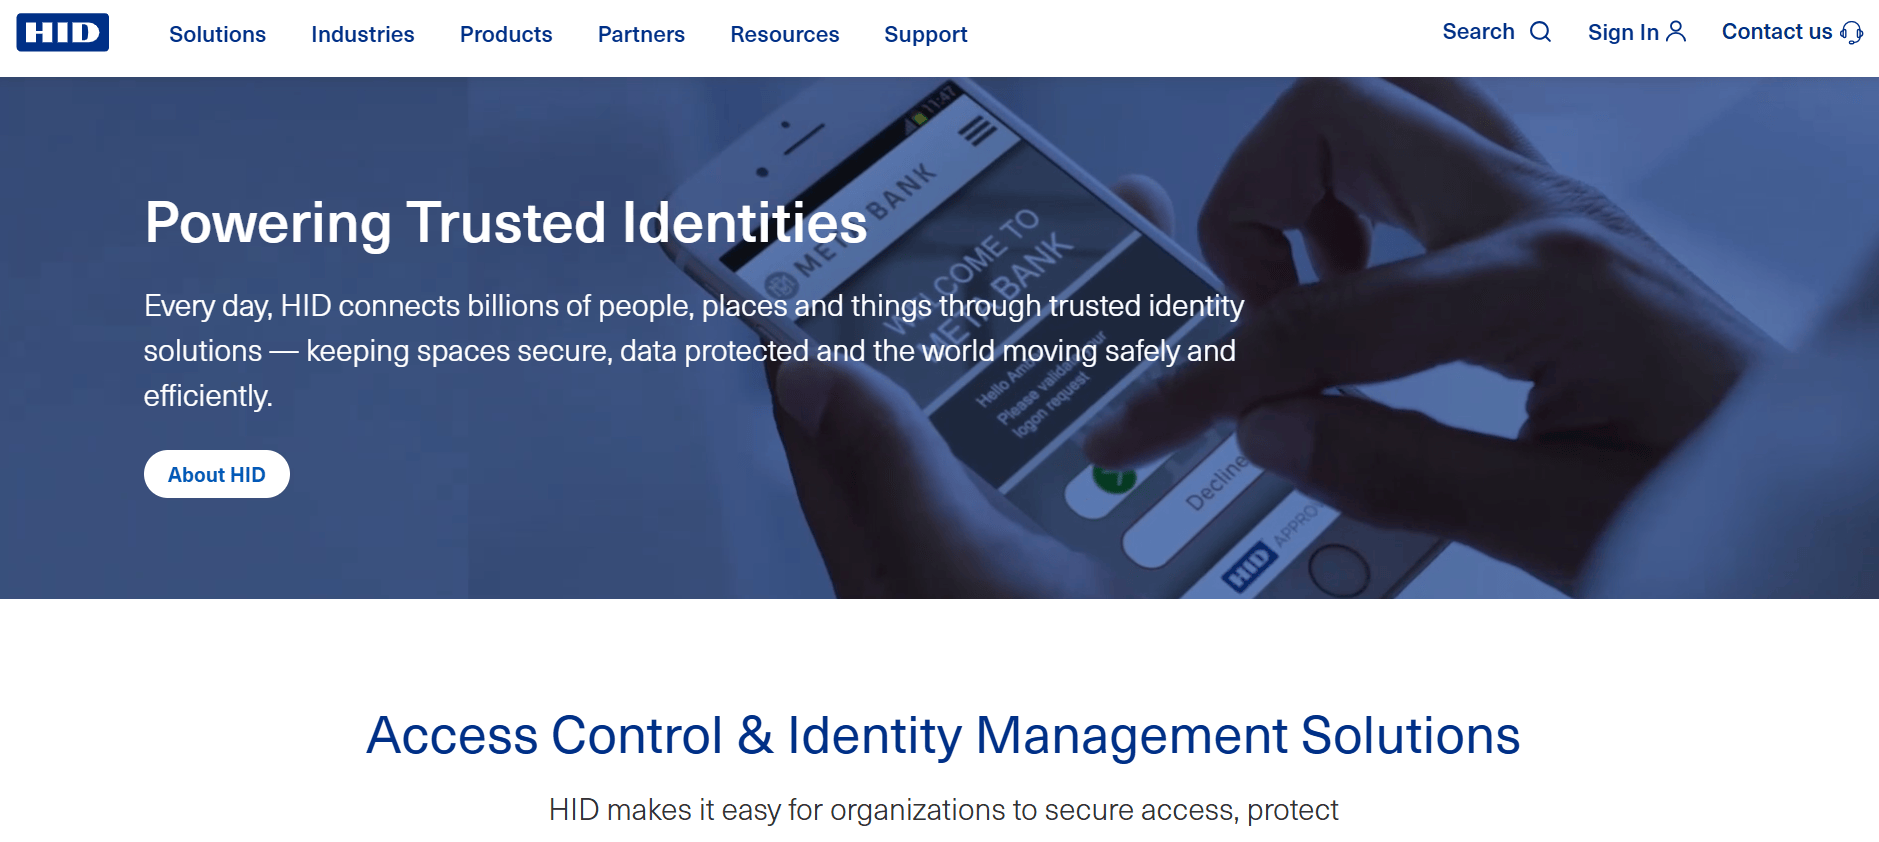Click the hero paragraph about trusted identity
This screenshot has height=842, width=1879.
click(x=694, y=351)
